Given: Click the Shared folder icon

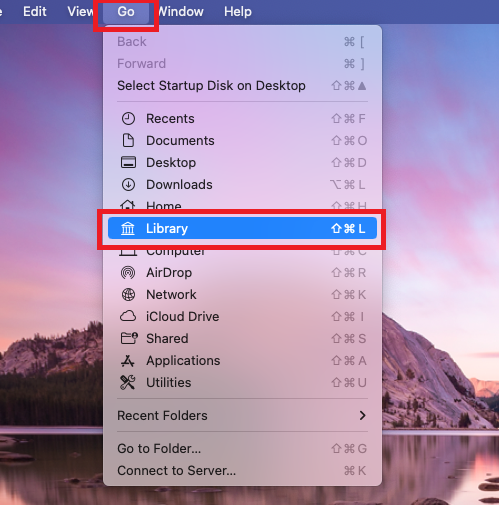Looking at the screenshot, I should click(129, 338).
